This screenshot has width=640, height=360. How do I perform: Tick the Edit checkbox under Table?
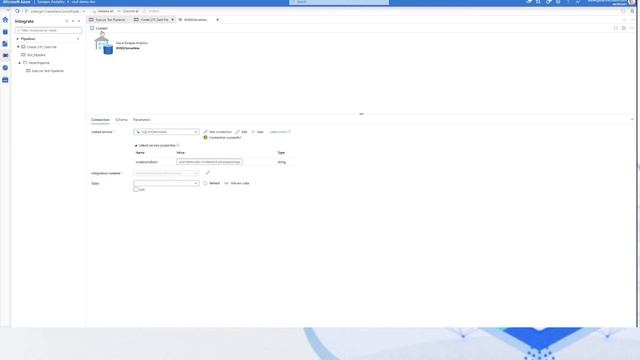coord(136,189)
